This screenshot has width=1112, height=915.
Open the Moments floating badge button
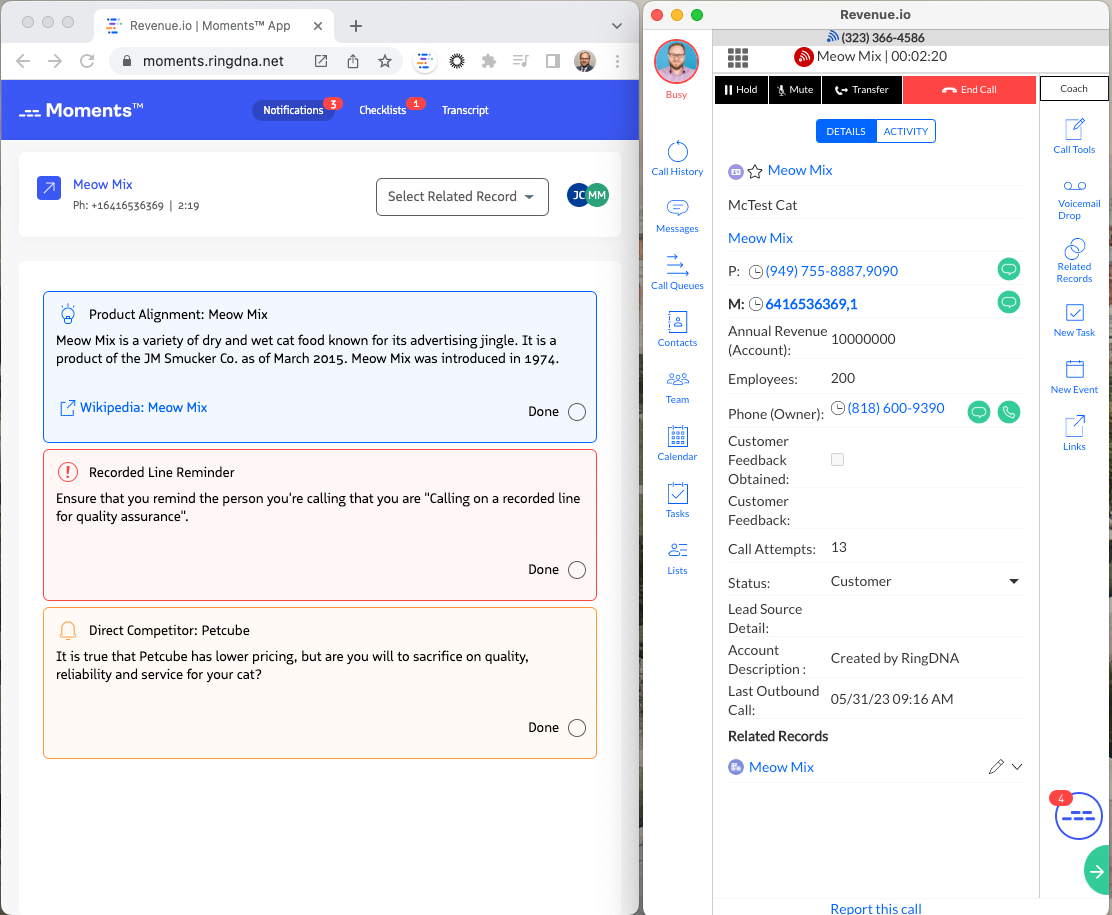(1078, 816)
